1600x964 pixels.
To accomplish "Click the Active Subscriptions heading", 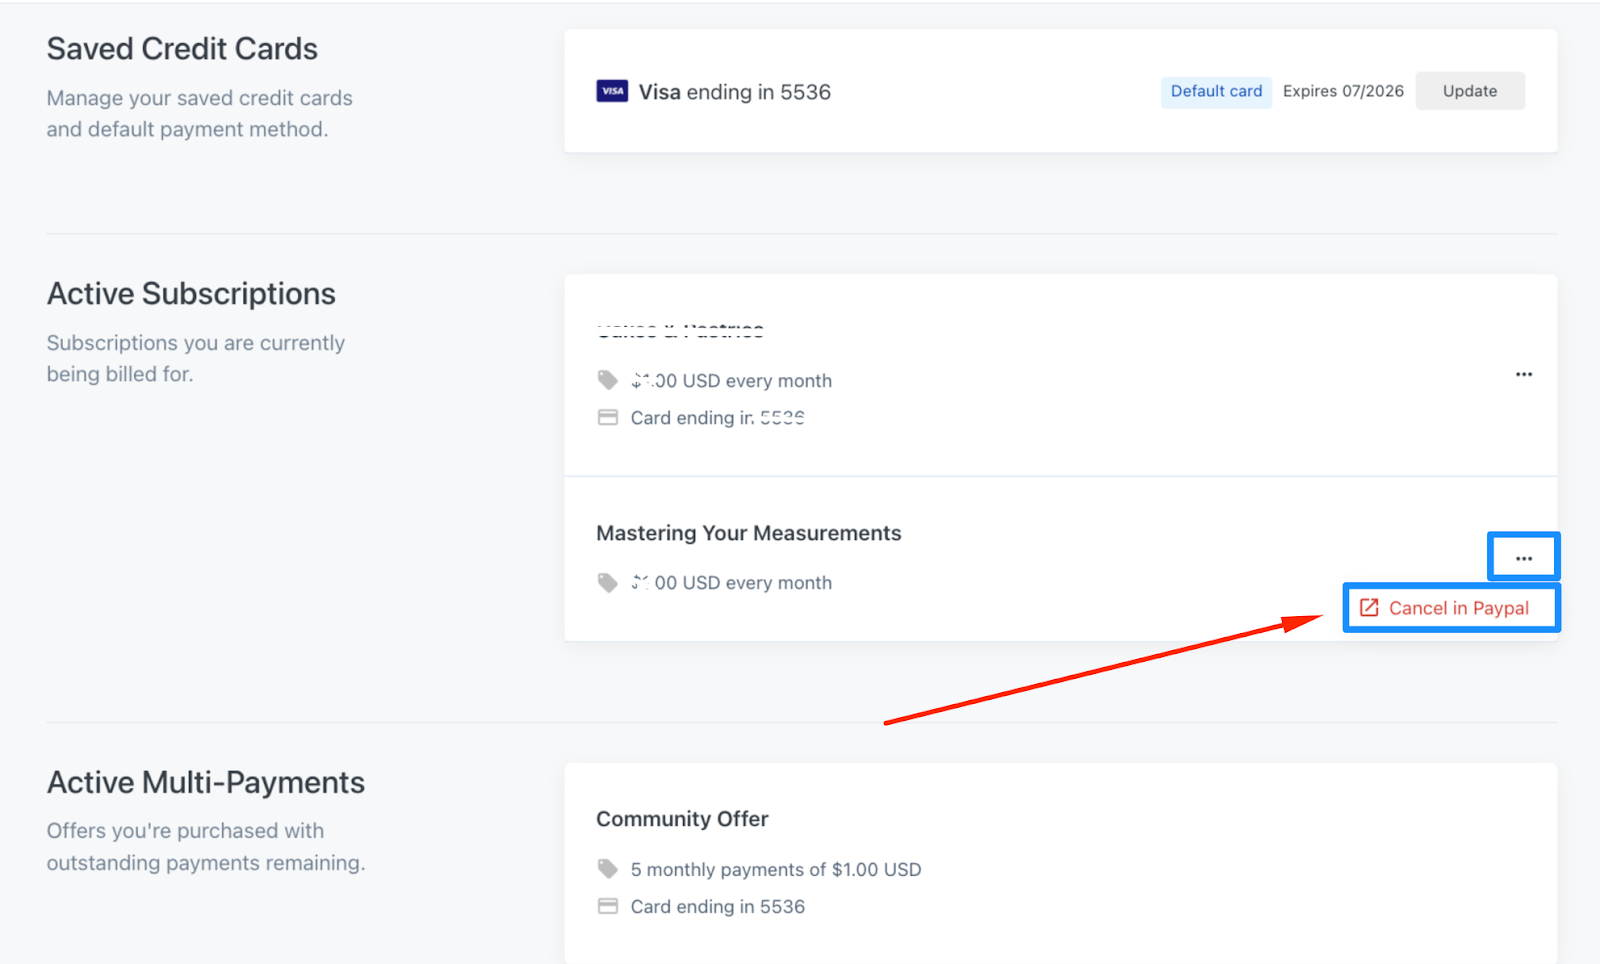I will 191,294.
